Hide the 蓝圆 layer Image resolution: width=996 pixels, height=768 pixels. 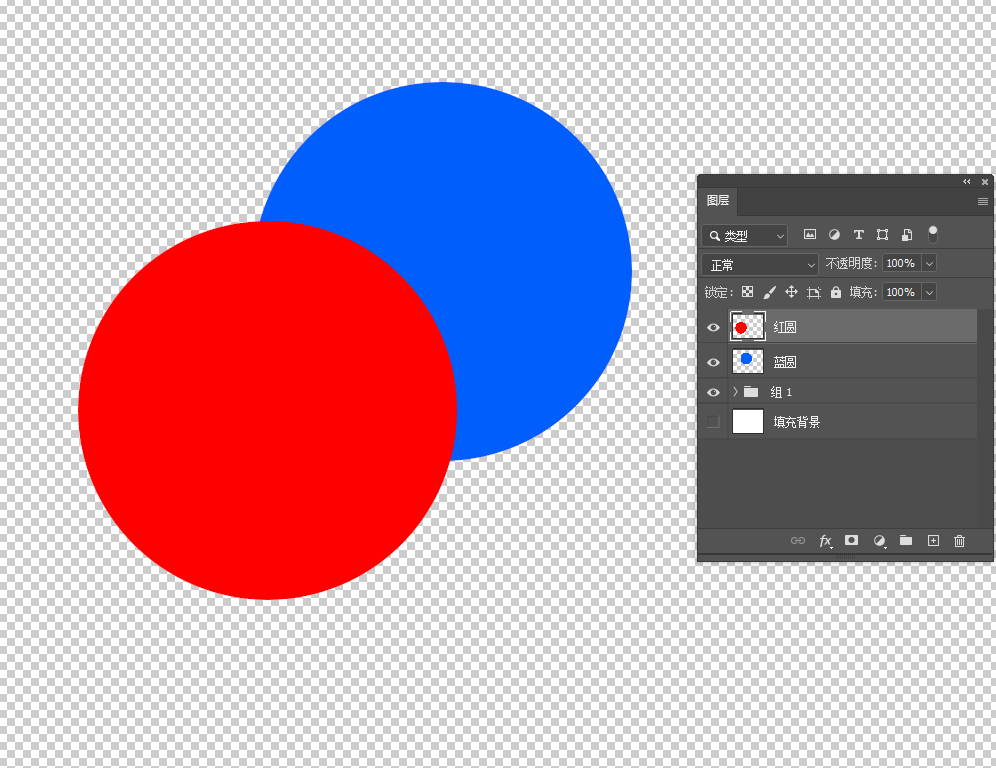(713, 362)
